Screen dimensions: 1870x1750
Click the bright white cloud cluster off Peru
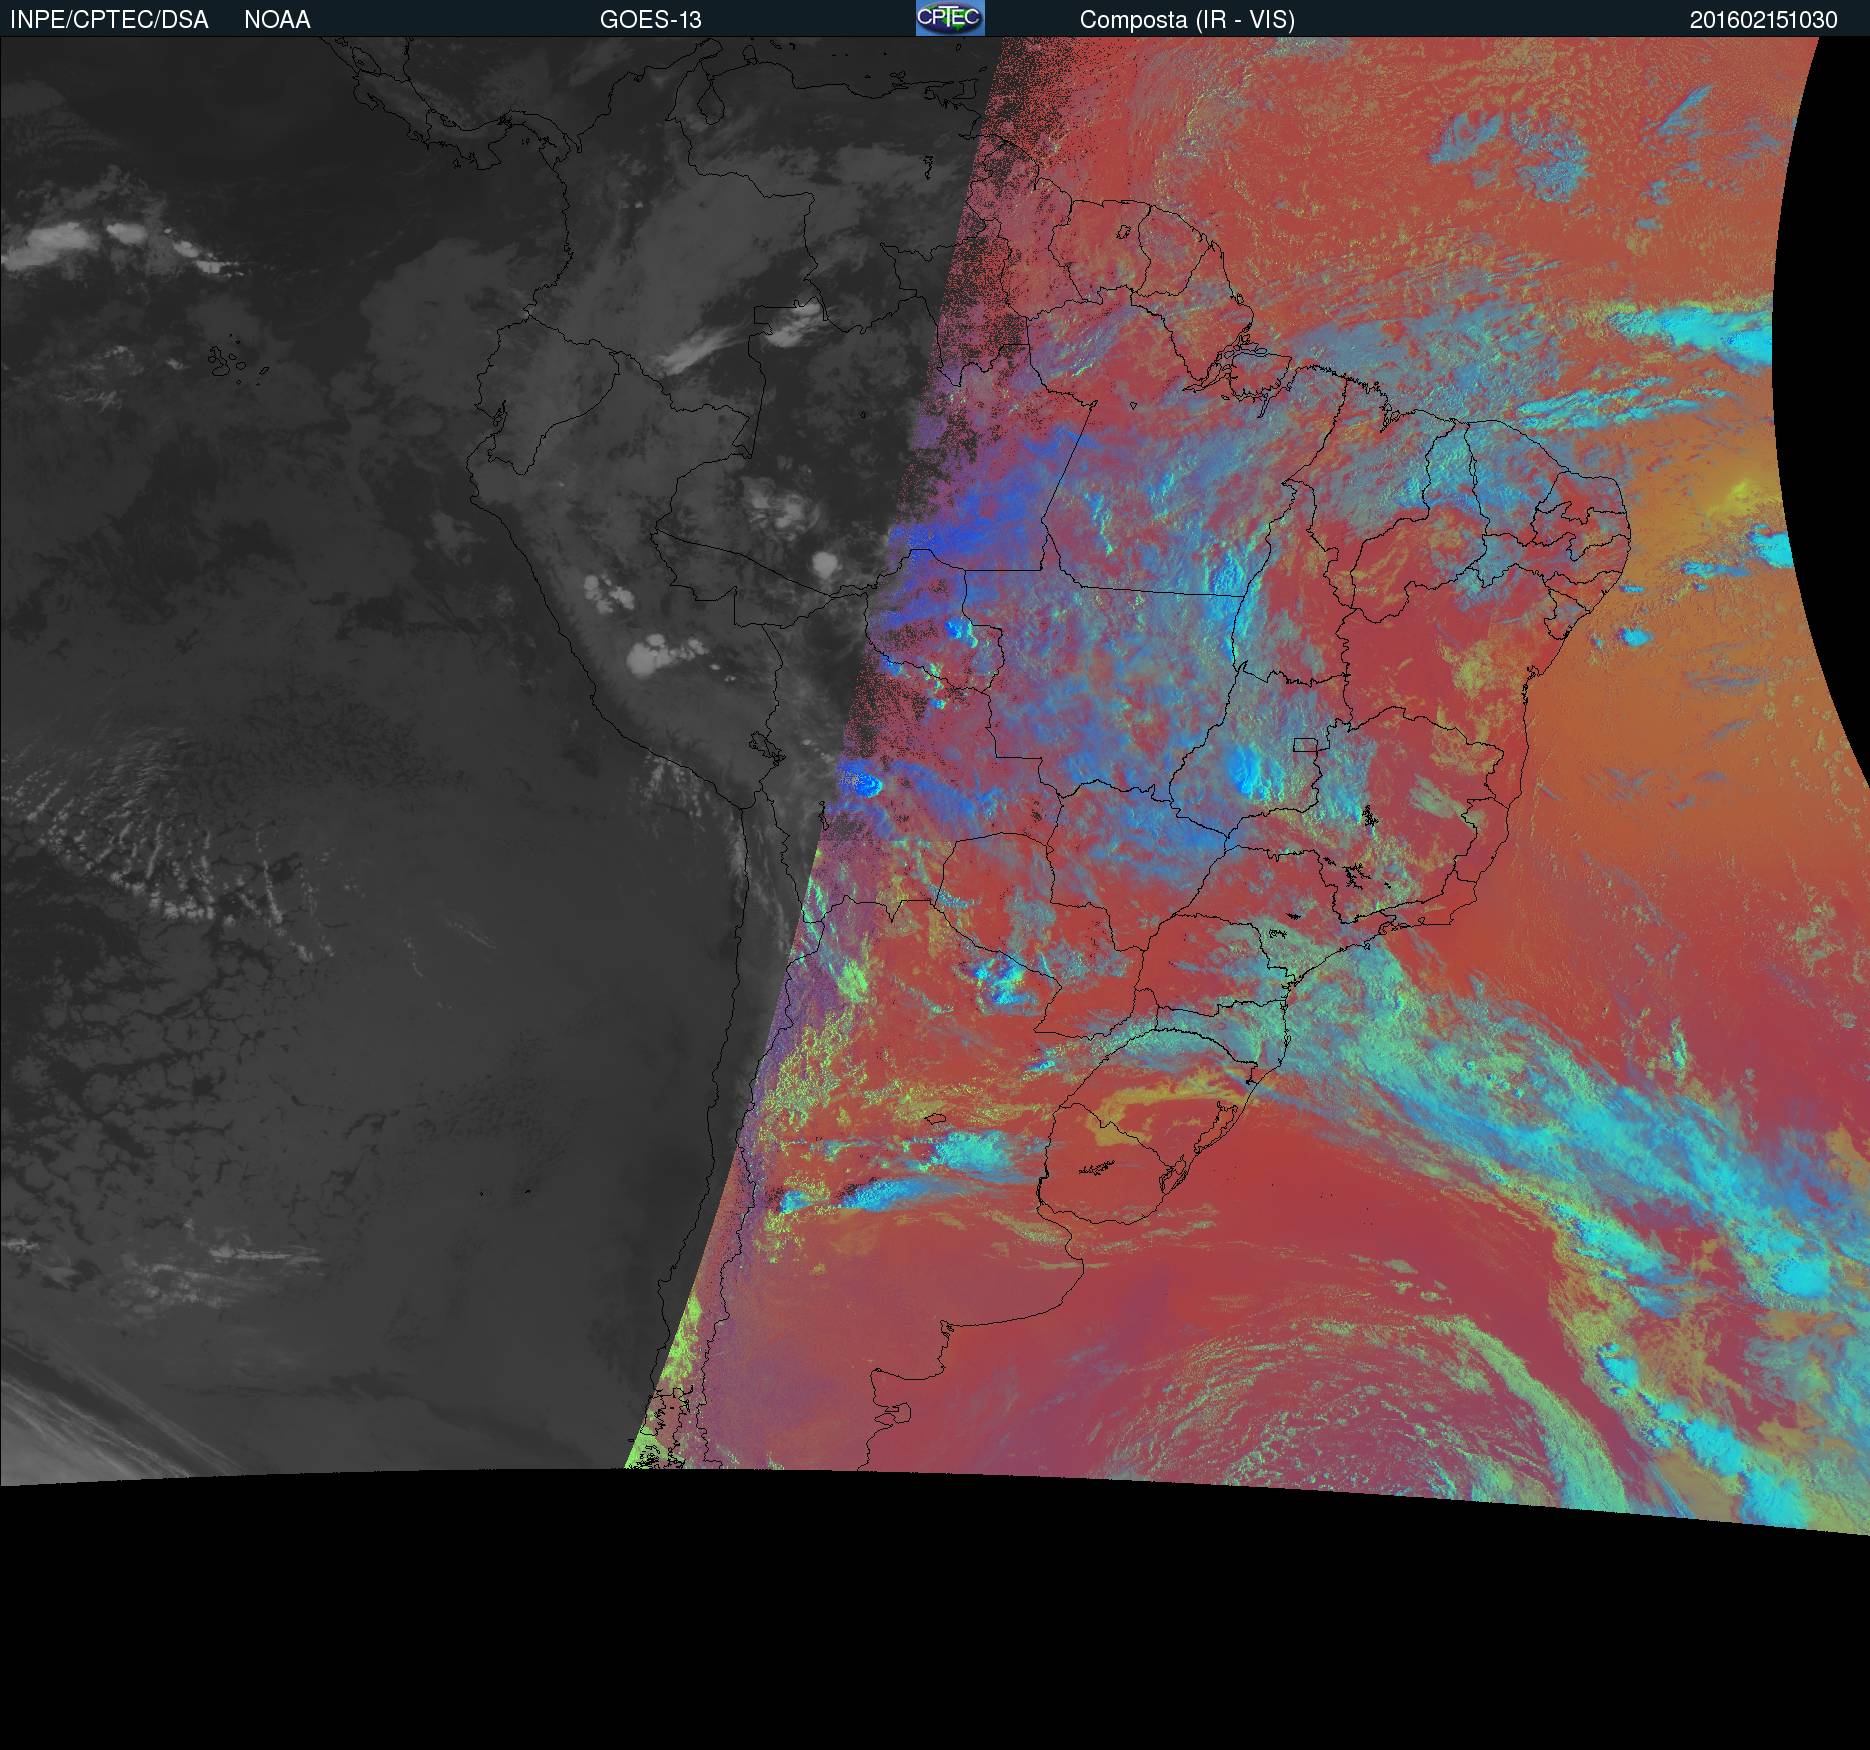pyautogui.click(x=650, y=655)
